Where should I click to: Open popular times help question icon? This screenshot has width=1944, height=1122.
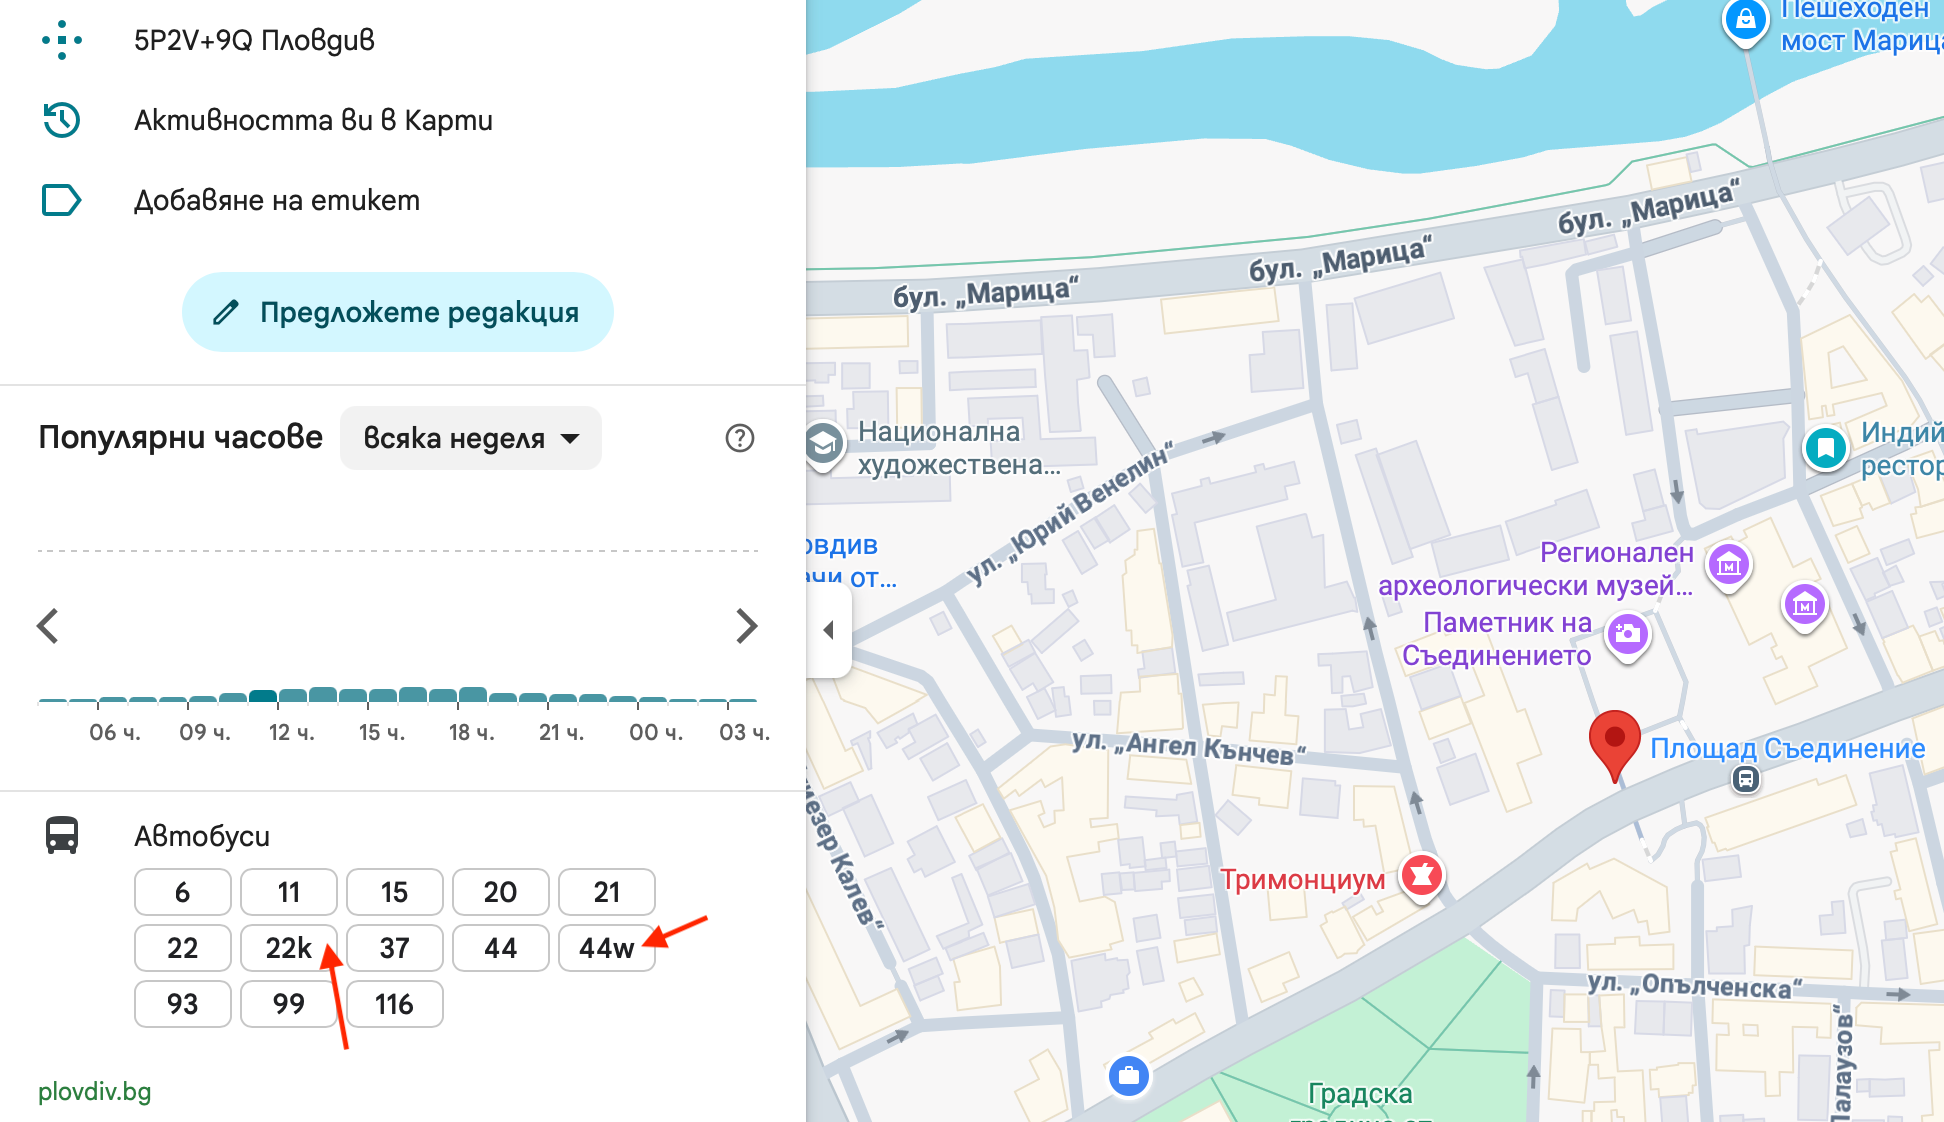pyautogui.click(x=740, y=438)
